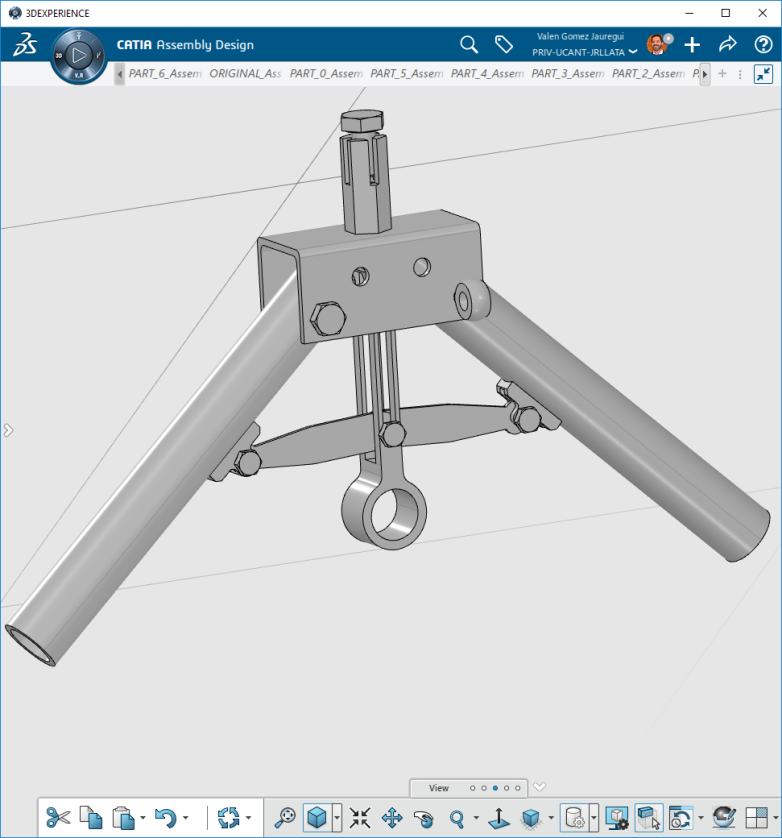The image size is (782, 838).
Task: Select the fifth action bar section dot
Action: click(x=518, y=788)
